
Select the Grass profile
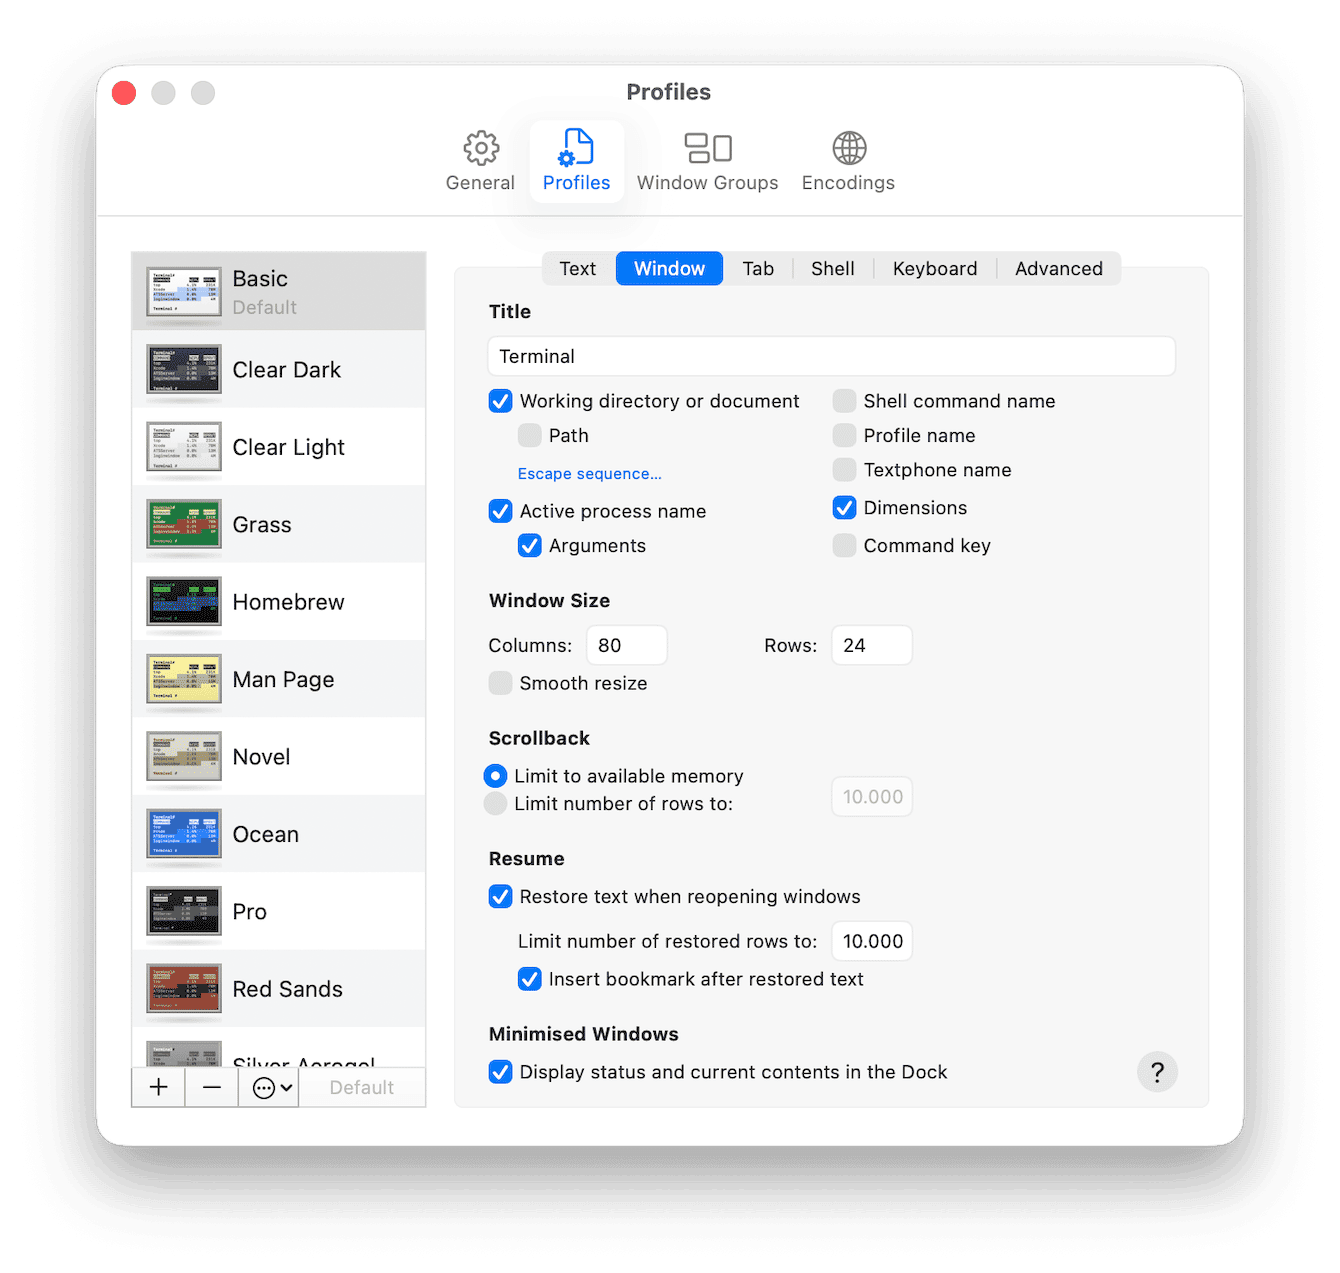tap(279, 525)
